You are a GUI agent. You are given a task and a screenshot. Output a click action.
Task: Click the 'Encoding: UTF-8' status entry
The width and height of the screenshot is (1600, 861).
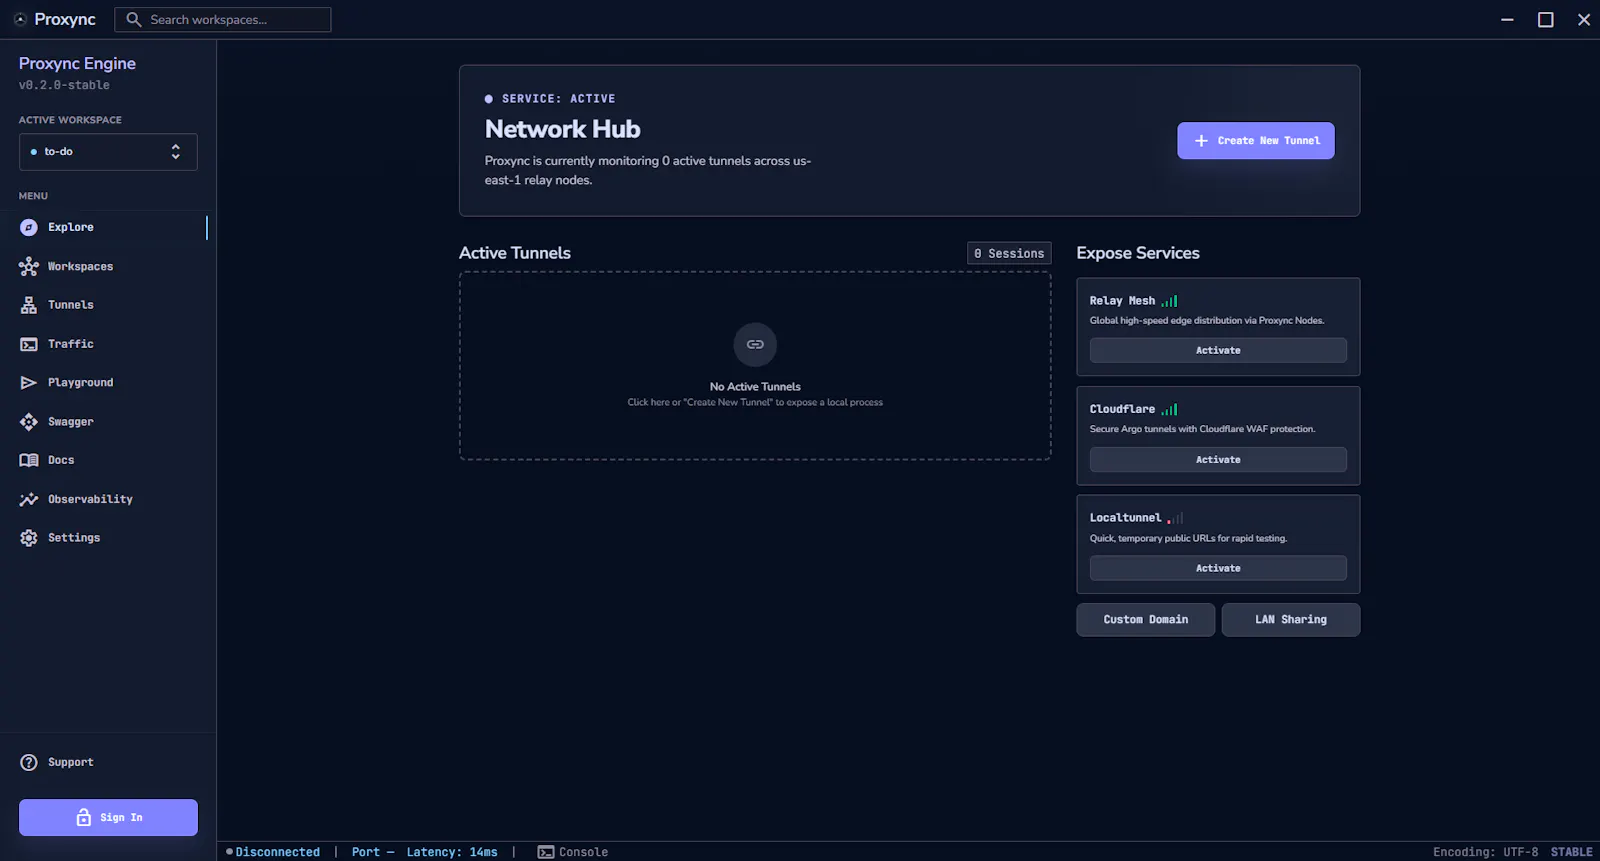(1486, 852)
